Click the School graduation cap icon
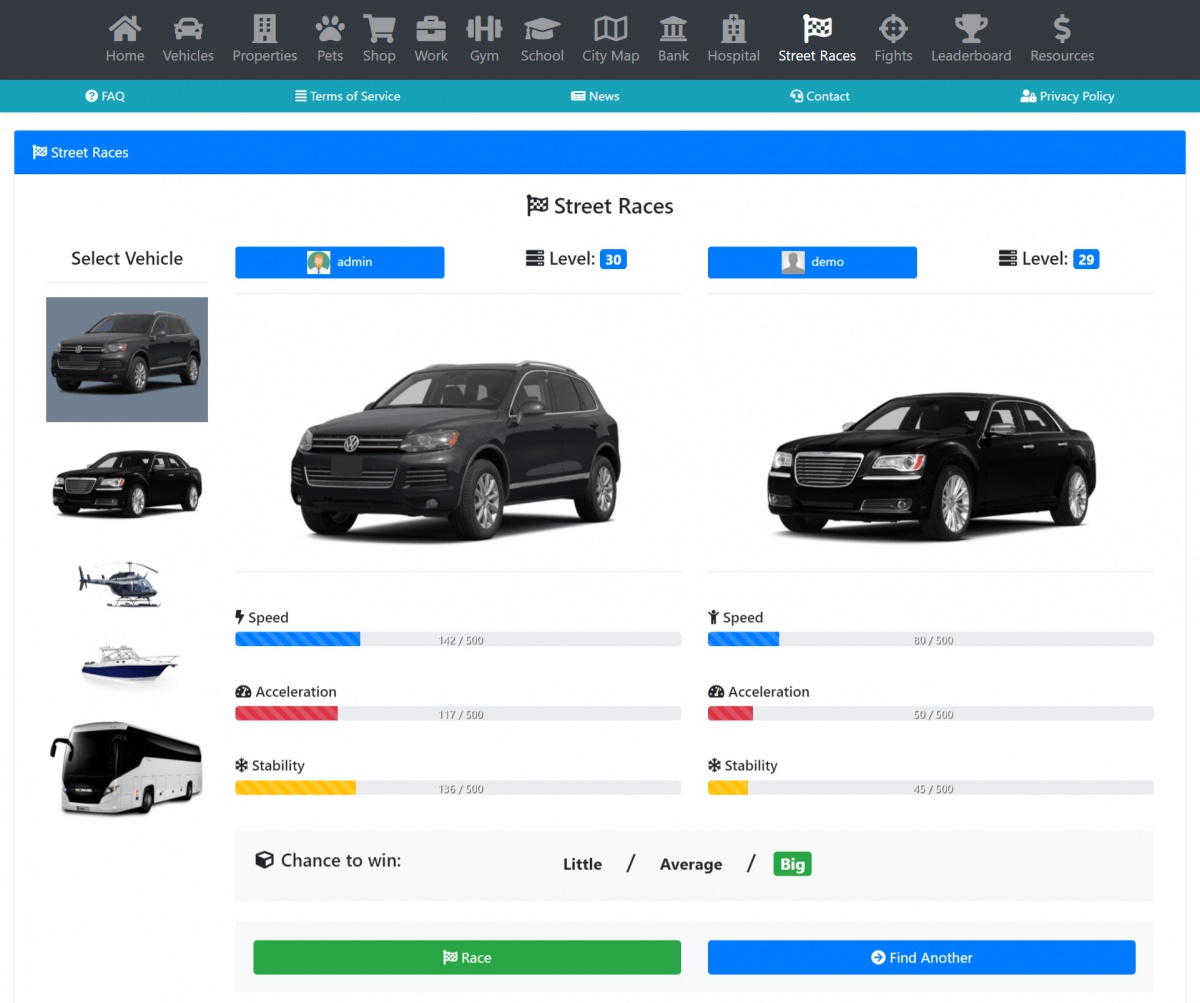This screenshot has width=1200, height=1003. coord(542,29)
